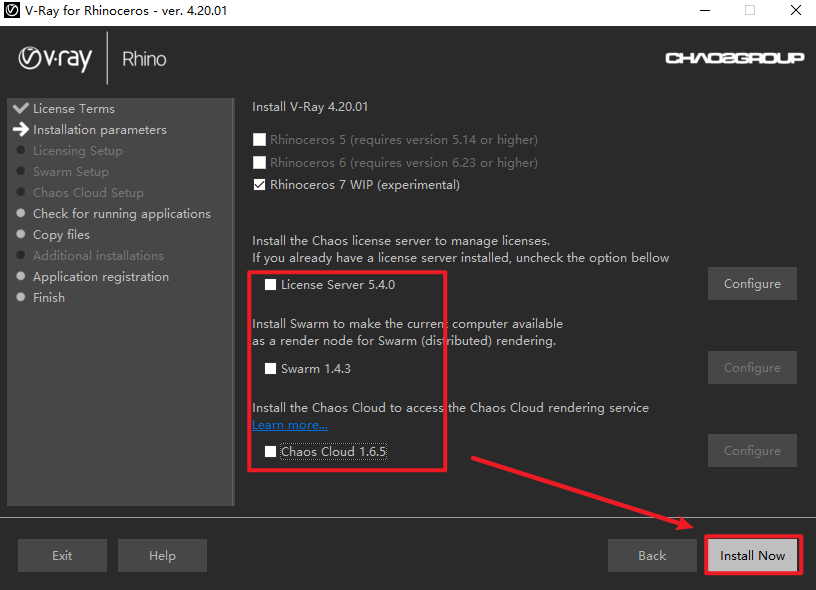Viewport: 816px width, 590px height.
Task: Click the bullet beside Copy files step
Action: pyautogui.click(x=21, y=234)
